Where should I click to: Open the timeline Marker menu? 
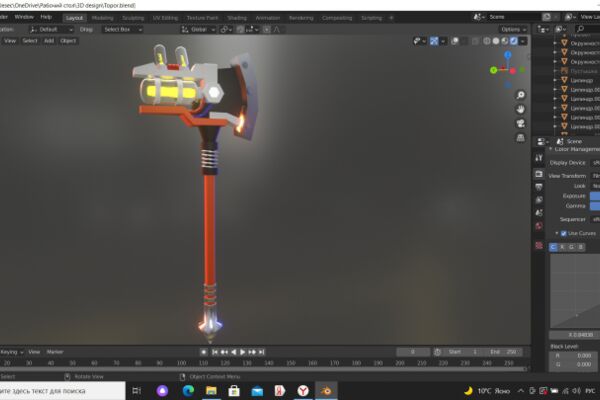55,352
